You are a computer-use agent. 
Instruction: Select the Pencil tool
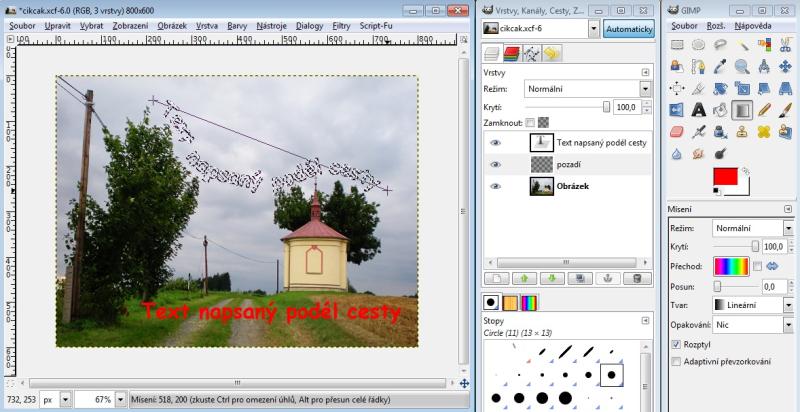764,110
